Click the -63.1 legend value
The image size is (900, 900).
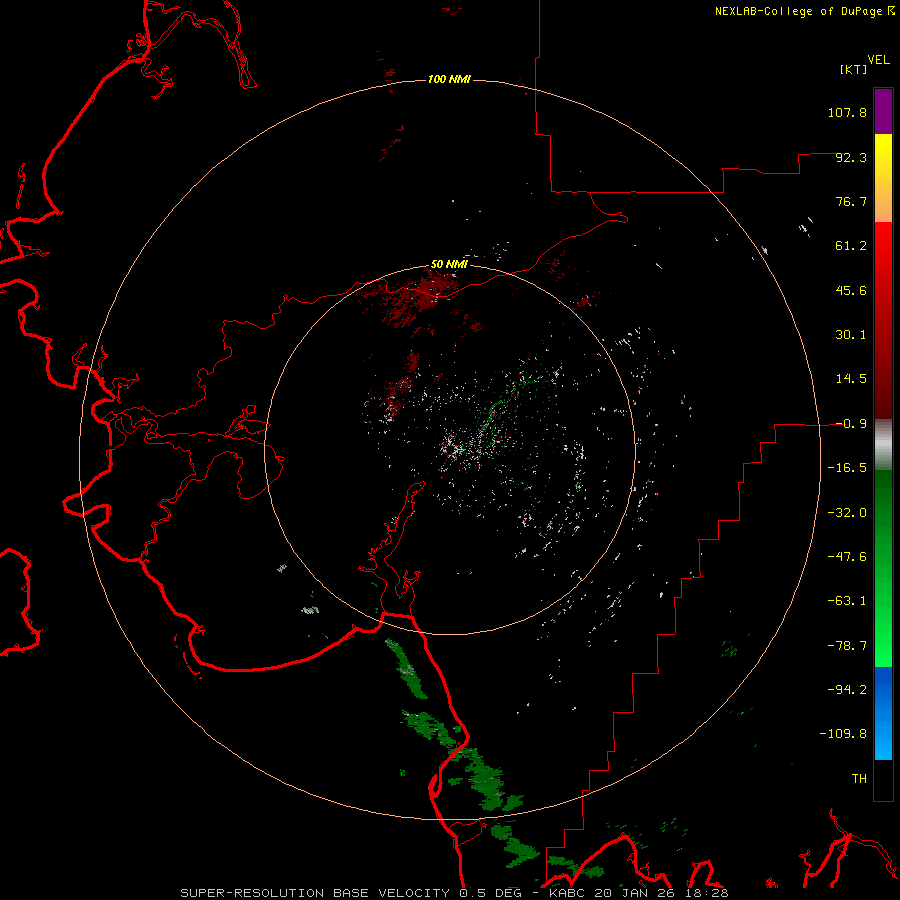(847, 601)
